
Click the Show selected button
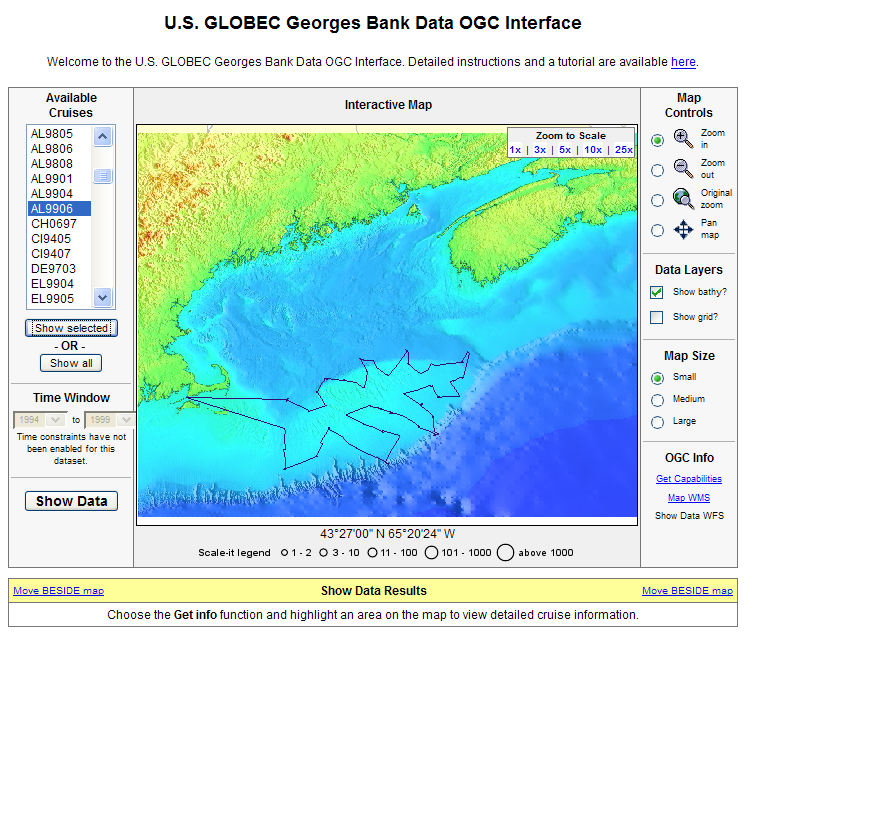(71, 328)
